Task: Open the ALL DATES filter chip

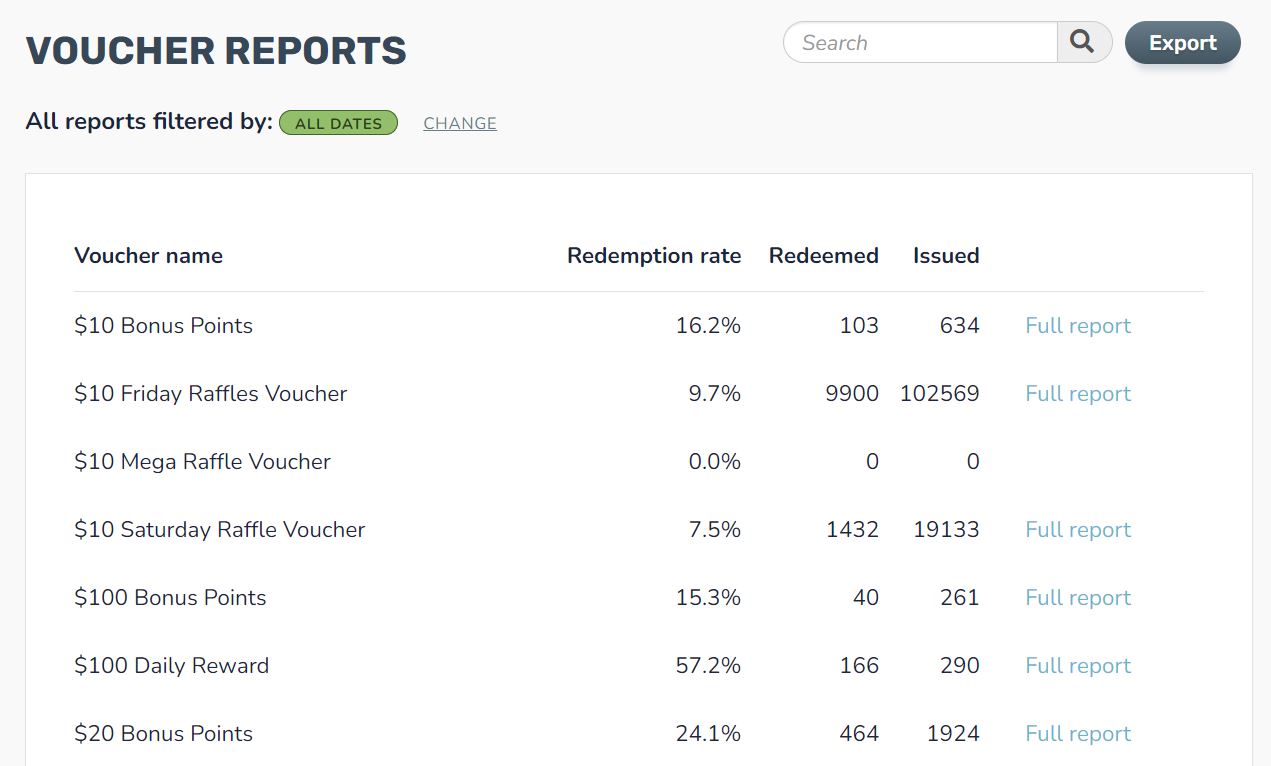Action: click(338, 122)
